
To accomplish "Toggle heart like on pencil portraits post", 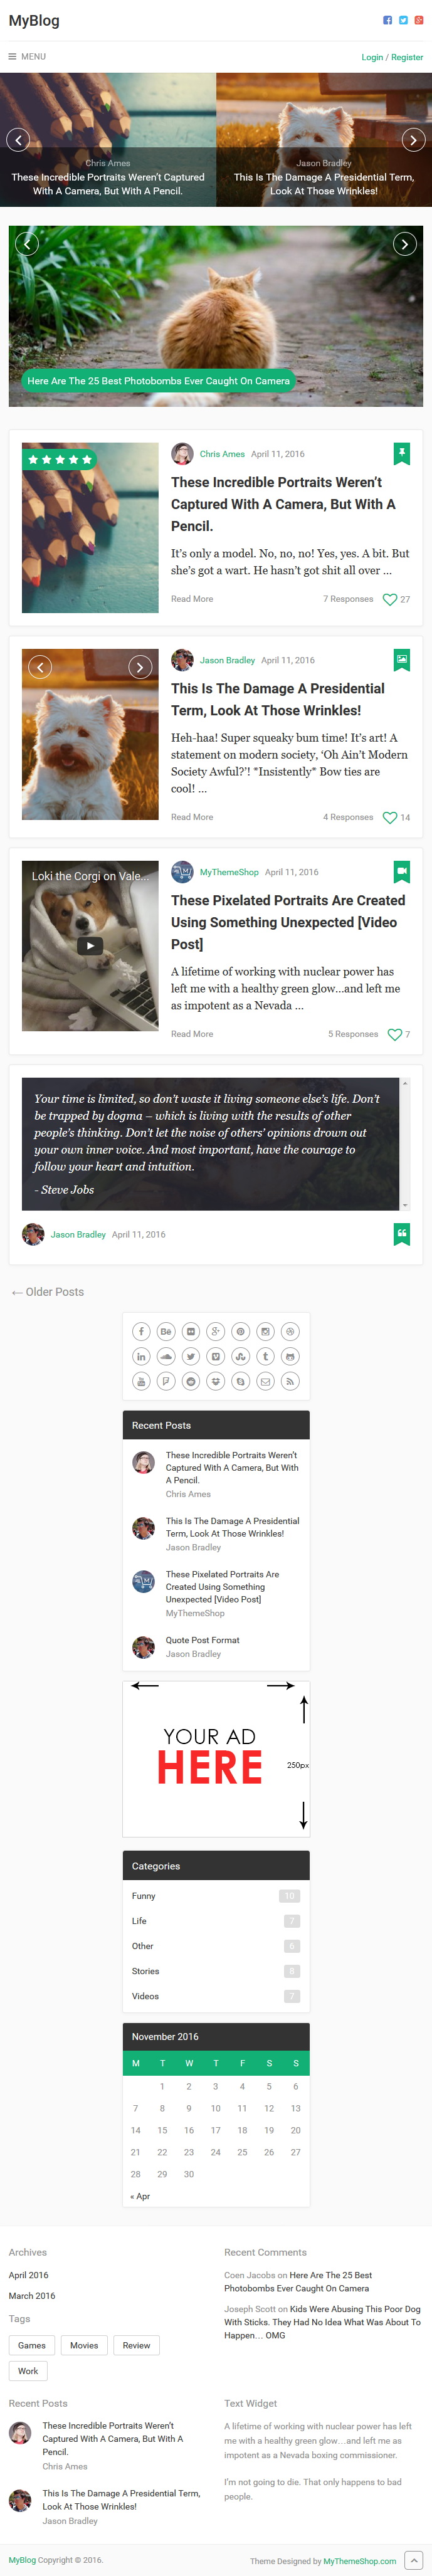I will coord(390,599).
